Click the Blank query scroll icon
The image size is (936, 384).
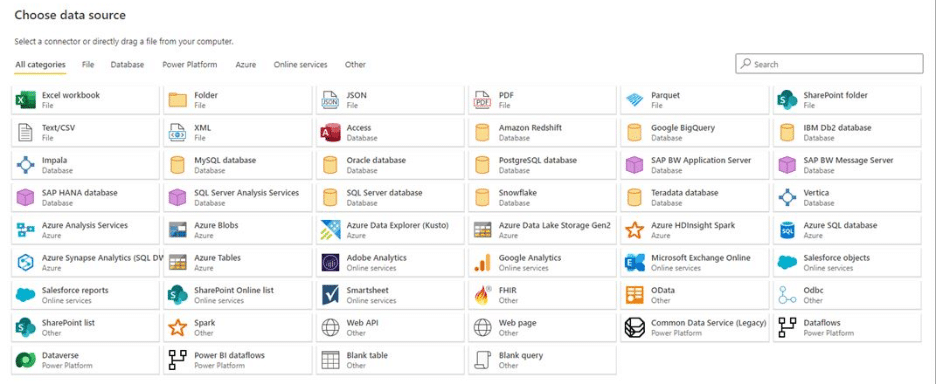[482, 360]
